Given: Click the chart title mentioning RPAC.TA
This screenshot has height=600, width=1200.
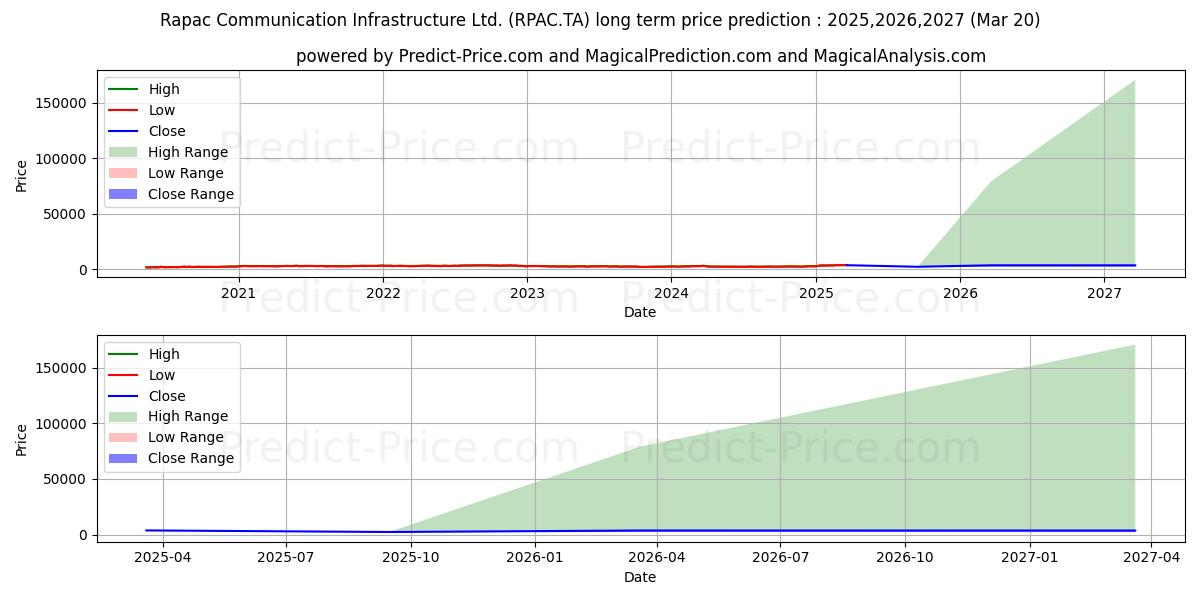Looking at the screenshot, I should [600, 20].
